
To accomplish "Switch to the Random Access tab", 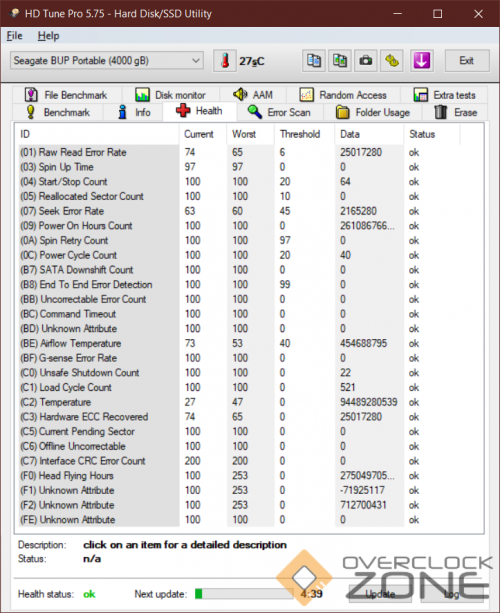I will pyautogui.click(x=343, y=95).
